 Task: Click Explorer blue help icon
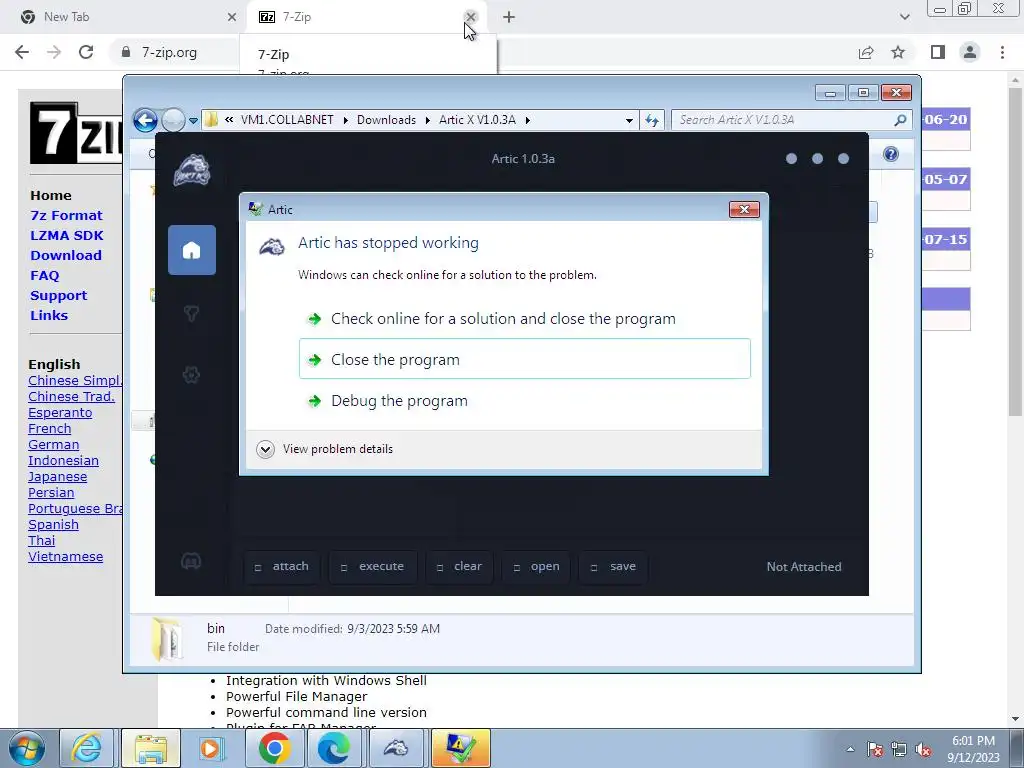click(x=891, y=154)
